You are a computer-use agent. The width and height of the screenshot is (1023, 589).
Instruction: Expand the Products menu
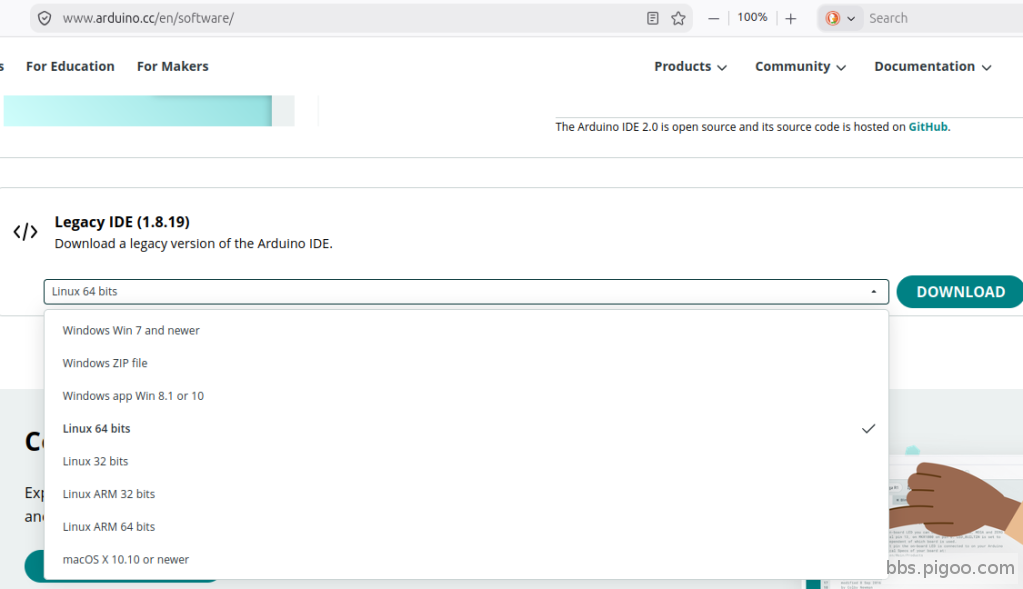[690, 67]
